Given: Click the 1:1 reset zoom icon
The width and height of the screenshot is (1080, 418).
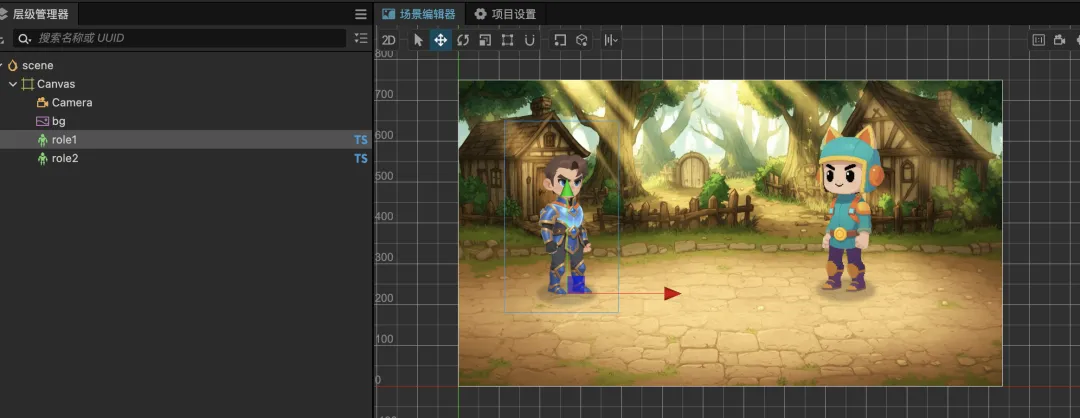Looking at the screenshot, I should 1039,40.
